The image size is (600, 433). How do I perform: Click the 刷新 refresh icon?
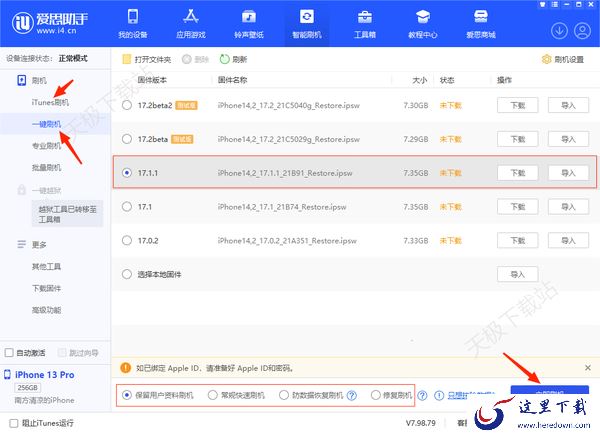coord(224,59)
